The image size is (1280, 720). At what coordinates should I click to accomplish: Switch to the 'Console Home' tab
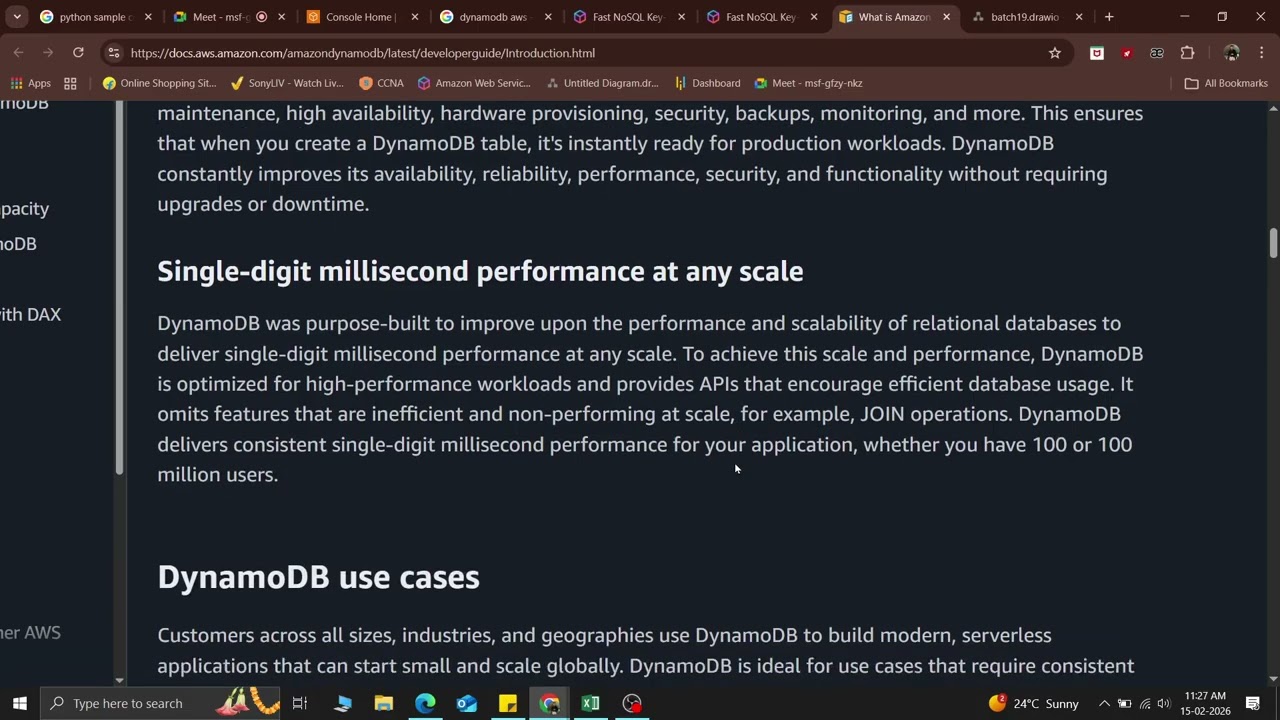pos(361,17)
